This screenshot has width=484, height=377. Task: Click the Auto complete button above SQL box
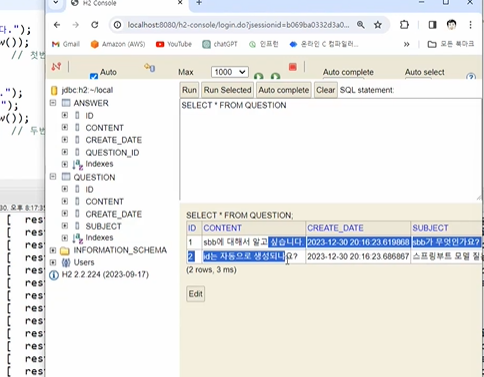tap(284, 90)
